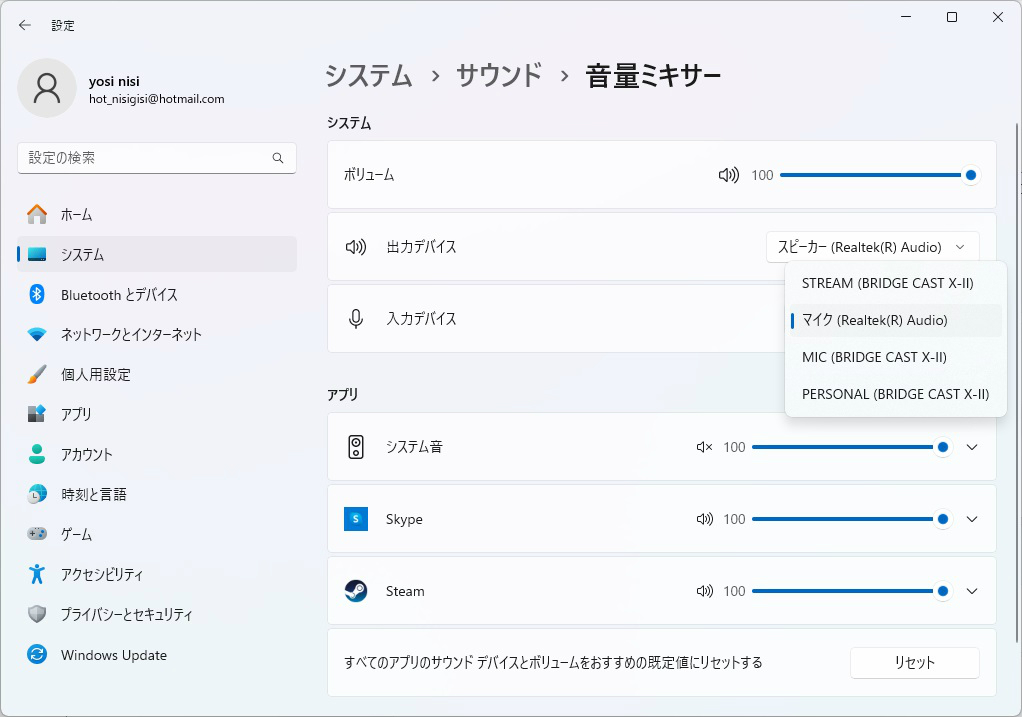This screenshot has width=1022, height=717.
Task: Open Windows Update page
Action: [113, 655]
